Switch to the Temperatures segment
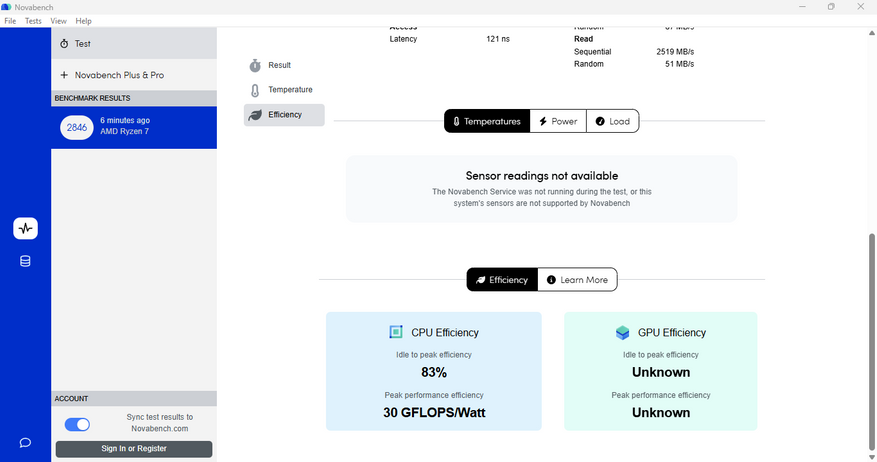The width and height of the screenshot is (877, 462). pyautogui.click(x=487, y=121)
